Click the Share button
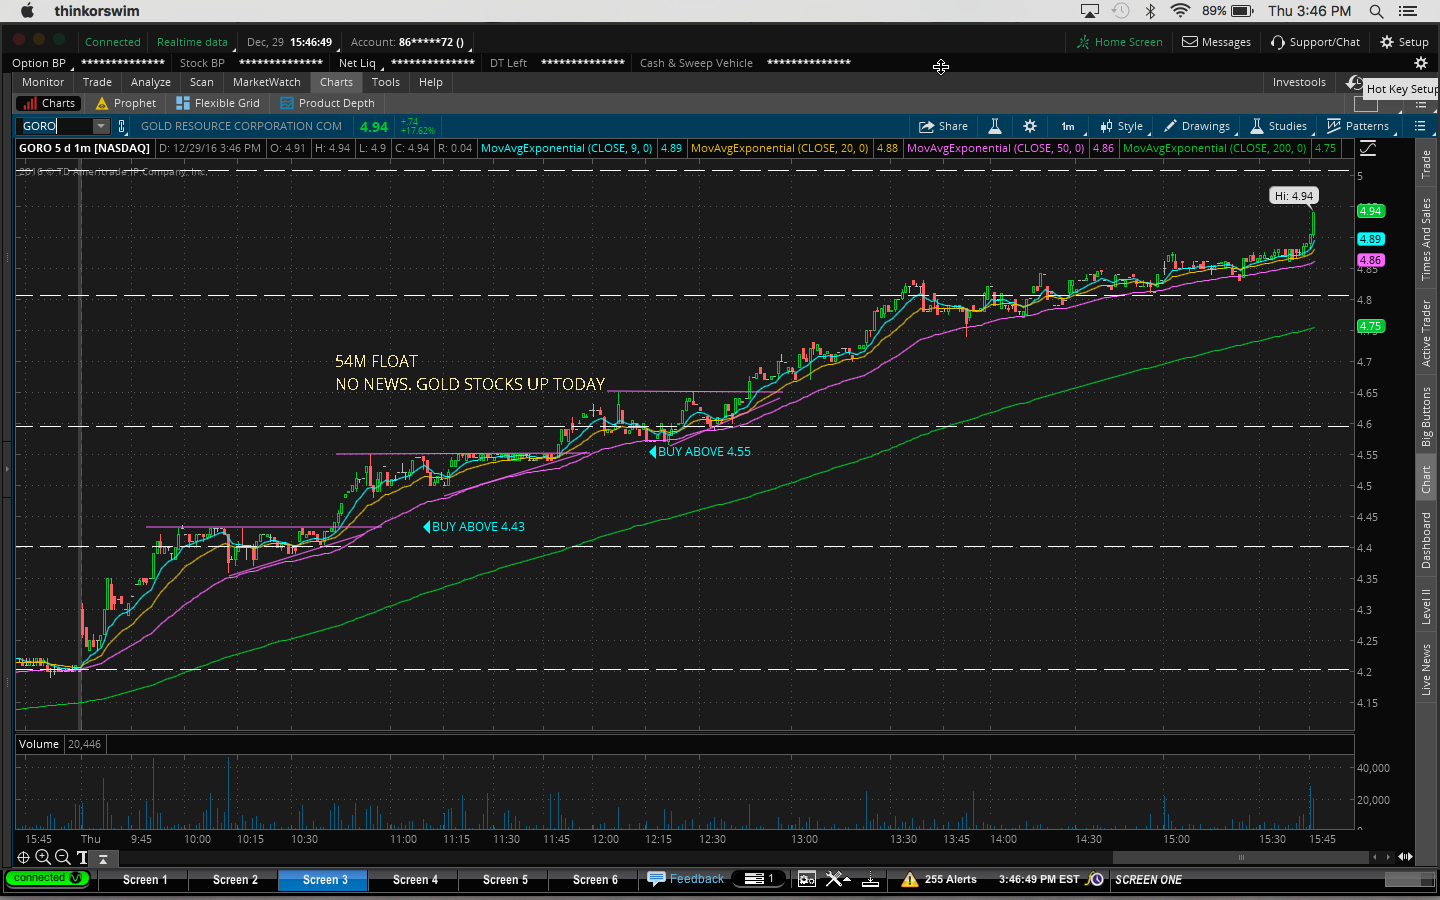The image size is (1440, 900). coord(943,126)
